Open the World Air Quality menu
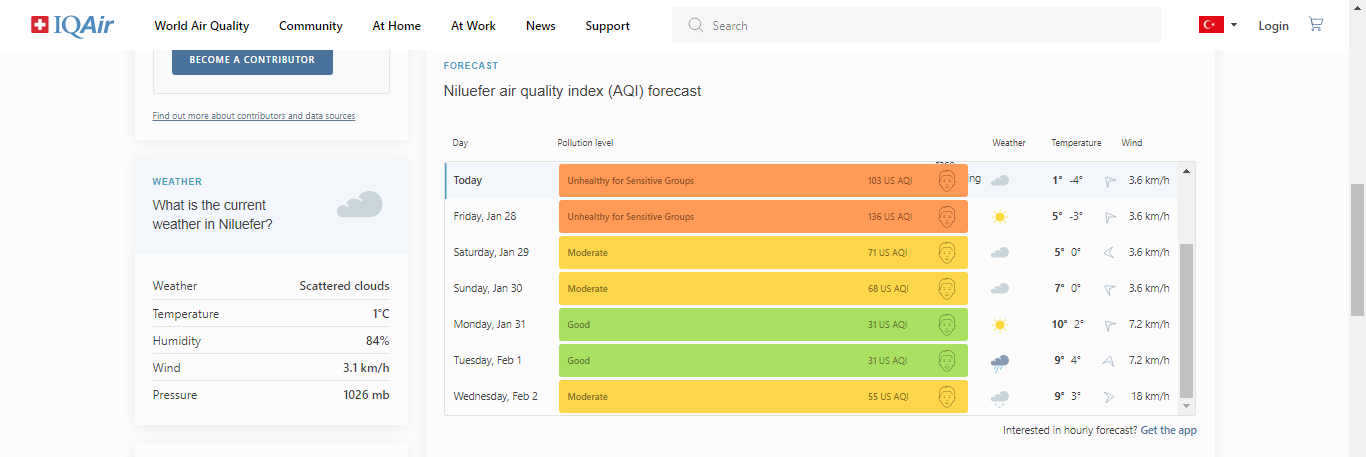 pyautogui.click(x=202, y=26)
